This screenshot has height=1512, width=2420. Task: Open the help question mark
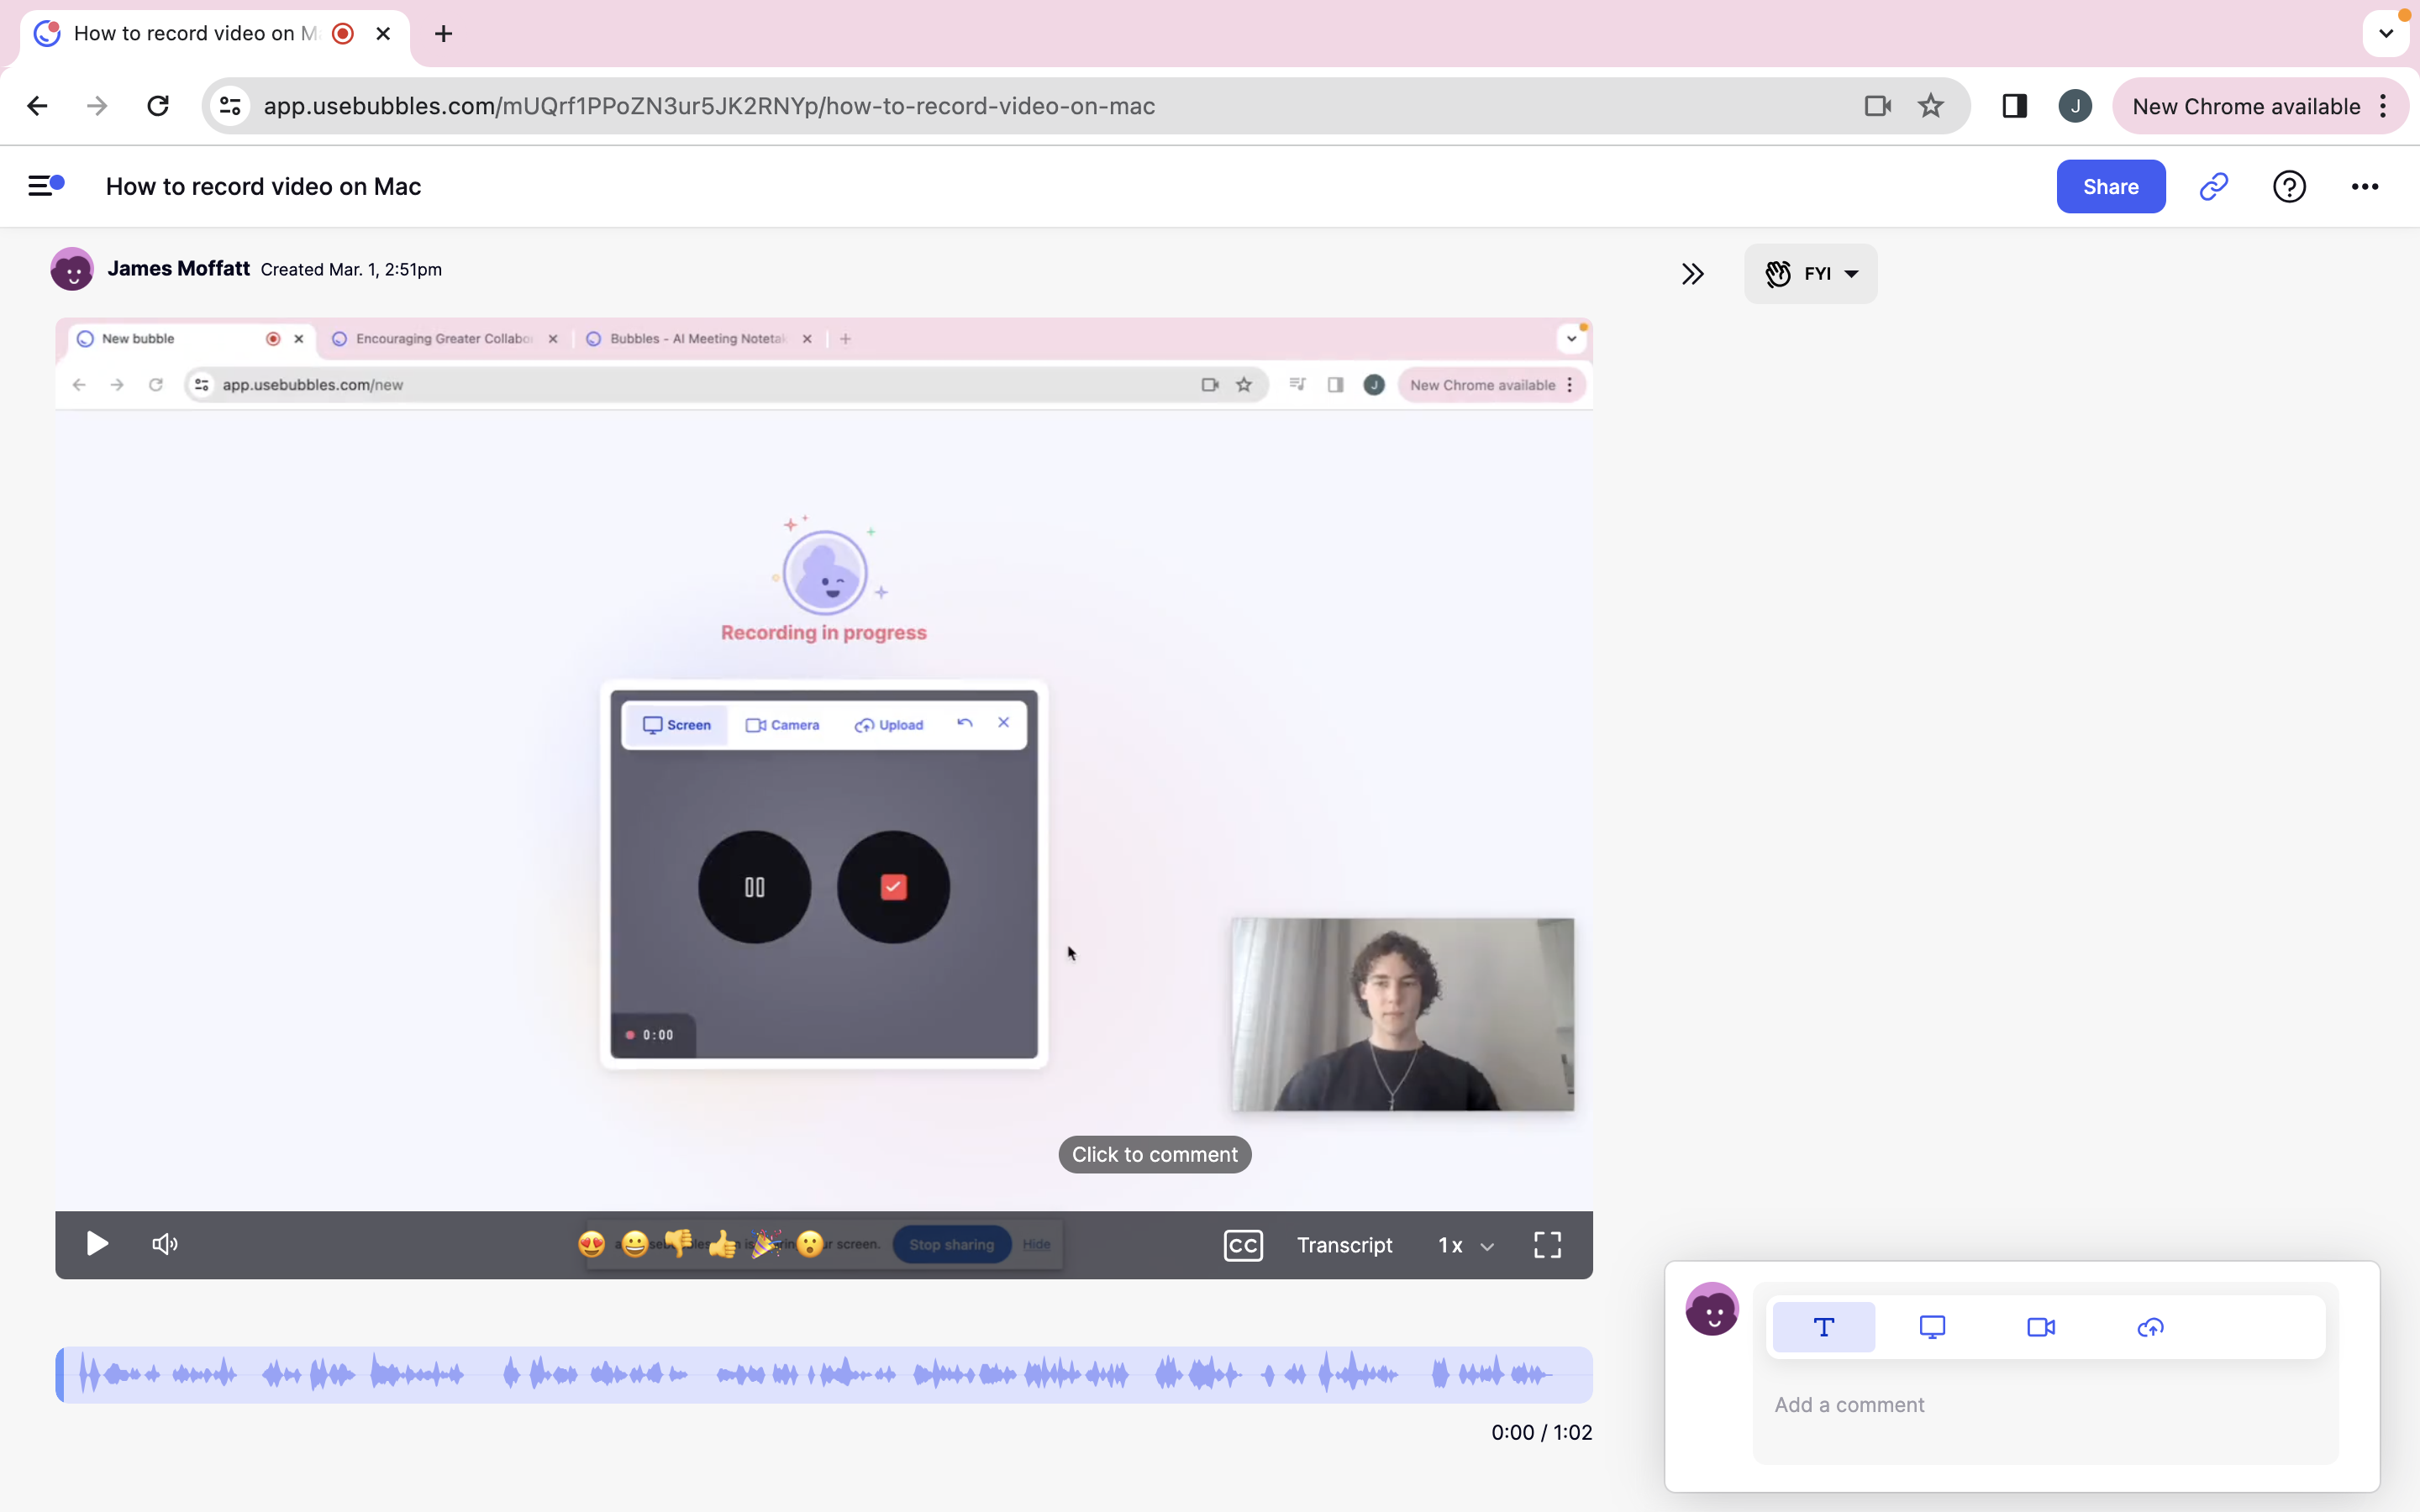click(x=2289, y=187)
